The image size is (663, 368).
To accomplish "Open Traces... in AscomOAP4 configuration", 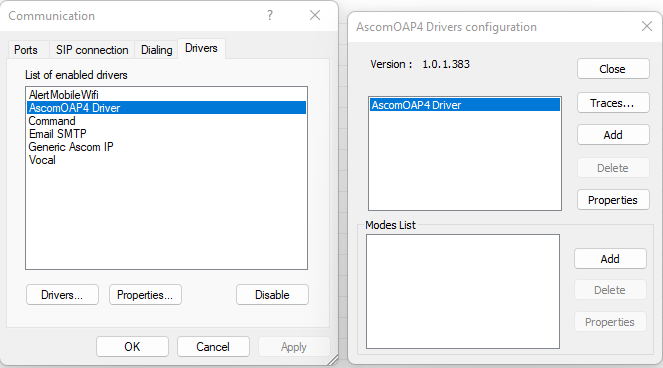I will [x=613, y=103].
